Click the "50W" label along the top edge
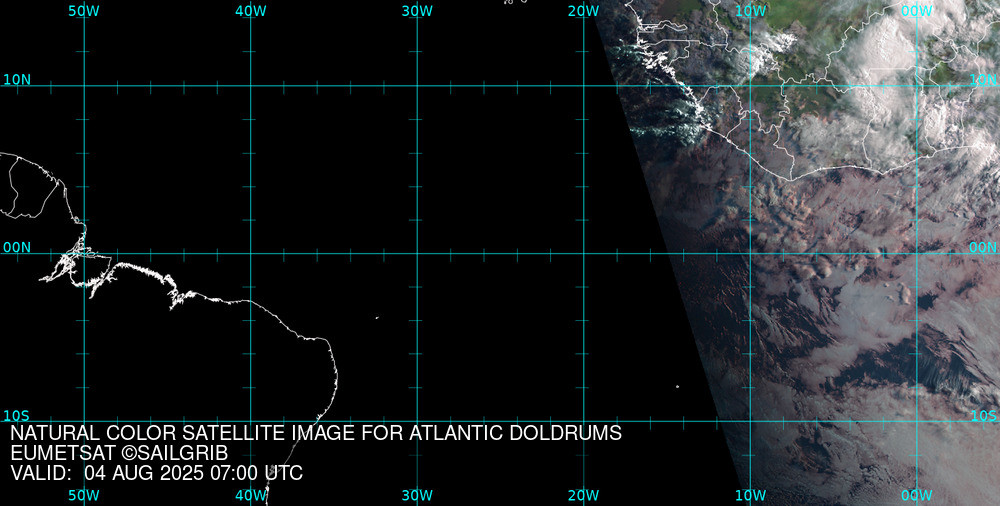1000x506 pixels. coord(84,11)
